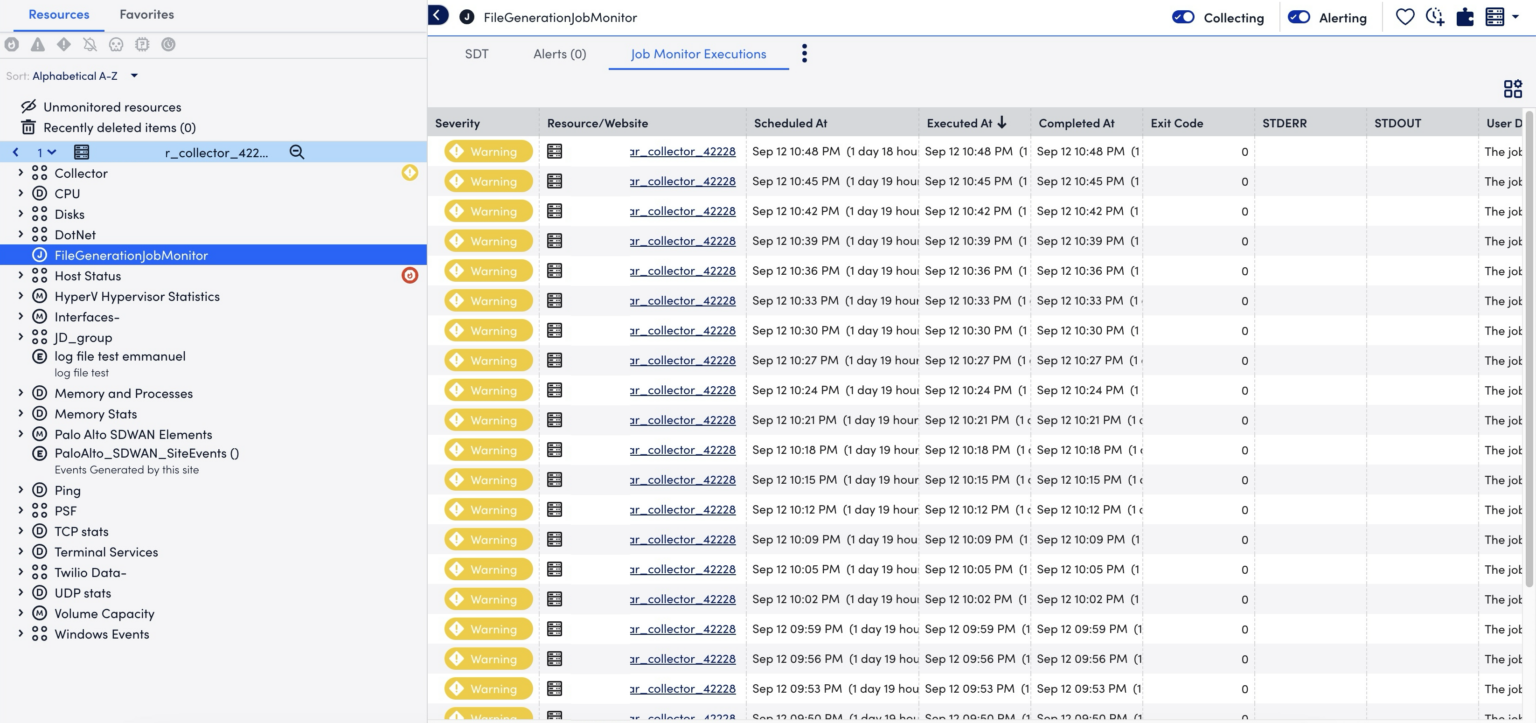Switch to the SDT tab
The width and height of the screenshot is (1536, 723).
click(x=477, y=54)
